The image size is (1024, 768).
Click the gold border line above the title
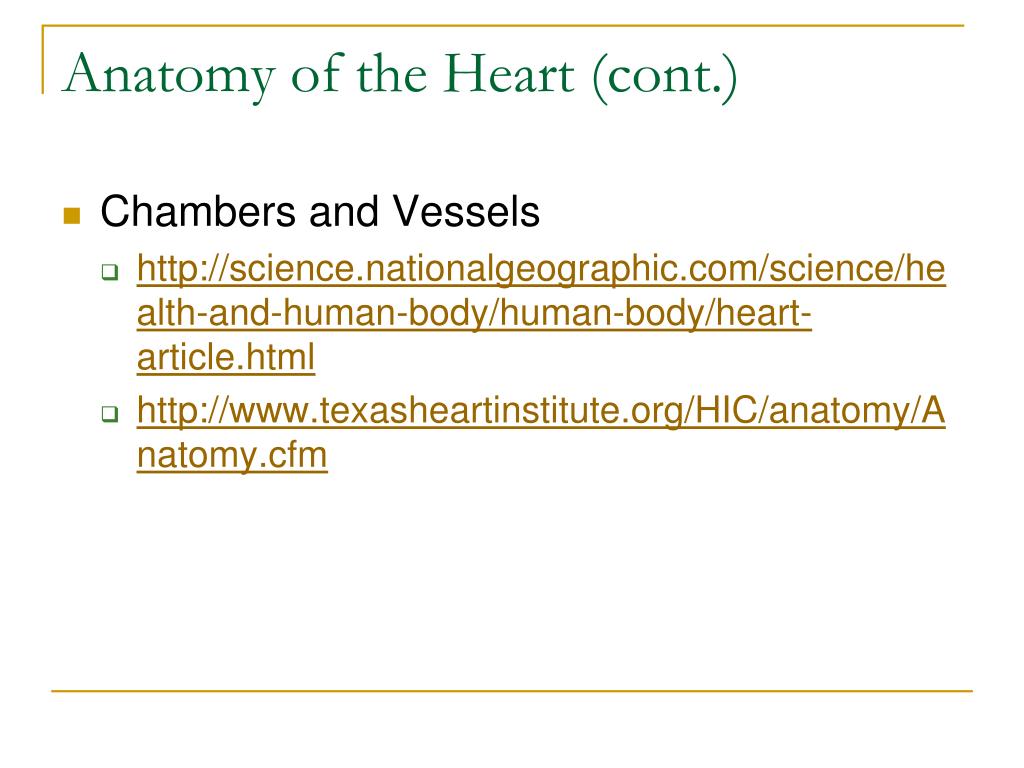point(503,25)
